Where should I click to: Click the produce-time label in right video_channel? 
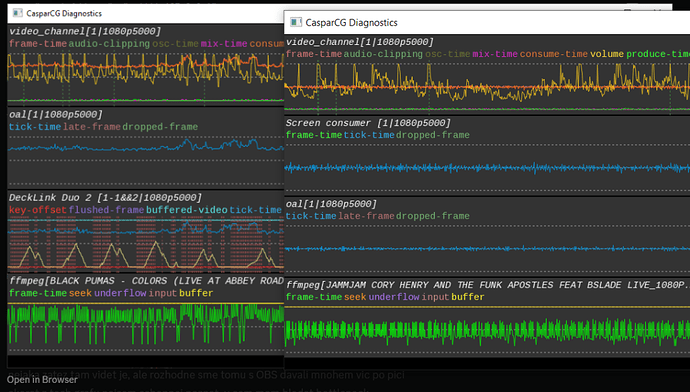658,54
